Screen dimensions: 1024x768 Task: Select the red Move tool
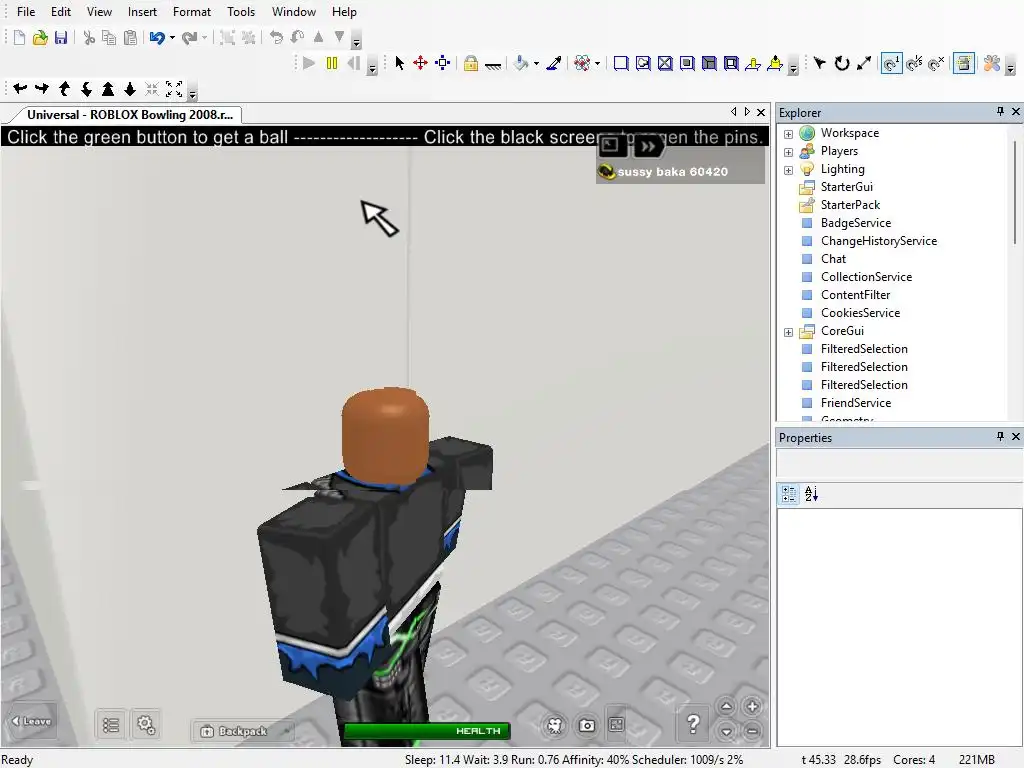point(421,63)
